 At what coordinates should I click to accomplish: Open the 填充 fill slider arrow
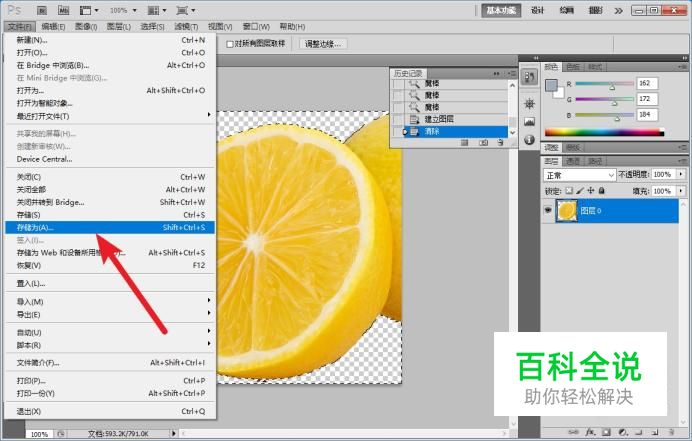[x=681, y=191]
